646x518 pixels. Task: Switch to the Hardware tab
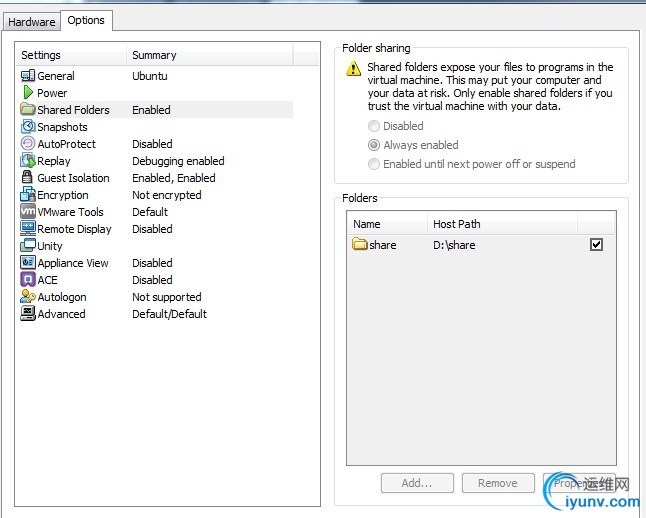click(x=32, y=21)
